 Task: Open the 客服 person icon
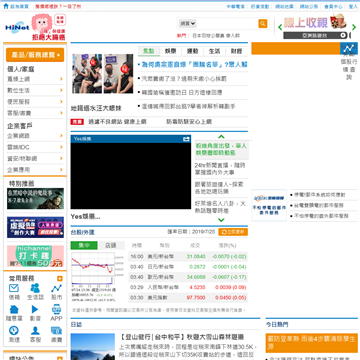click(x=35, y=331)
